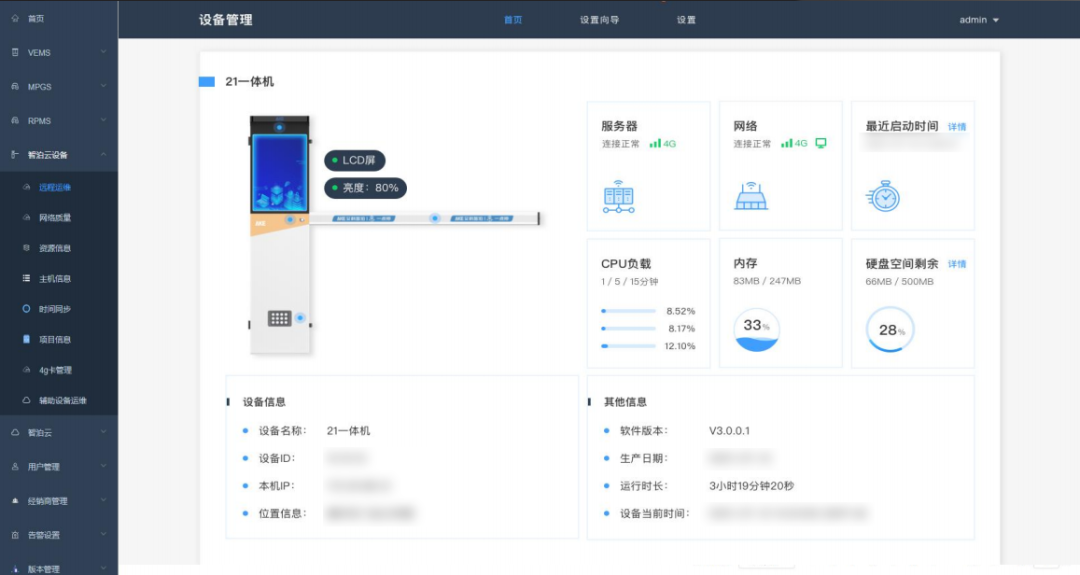The width and height of the screenshot is (1080, 575).
Task: Click the 8.52% CPU load bar
Action: [628, 311]
